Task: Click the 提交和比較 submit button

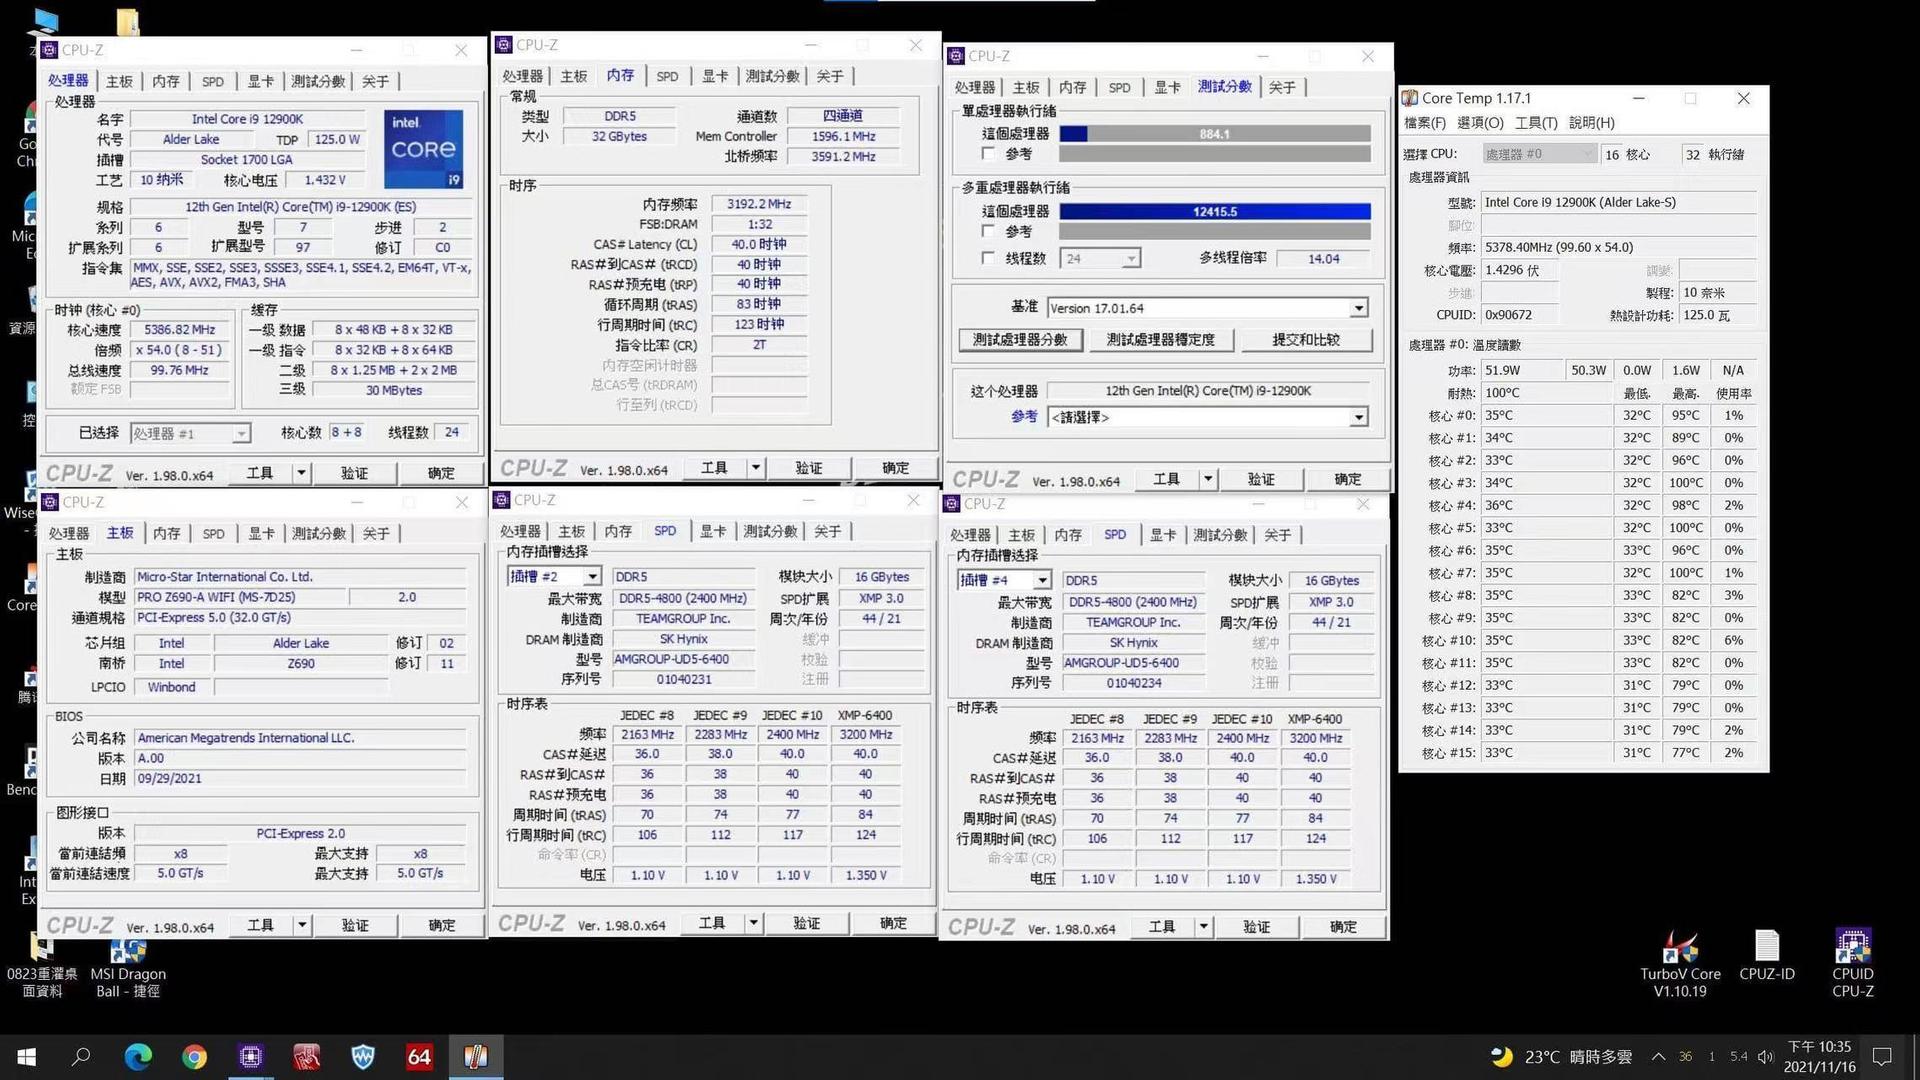Action: 1307,340
